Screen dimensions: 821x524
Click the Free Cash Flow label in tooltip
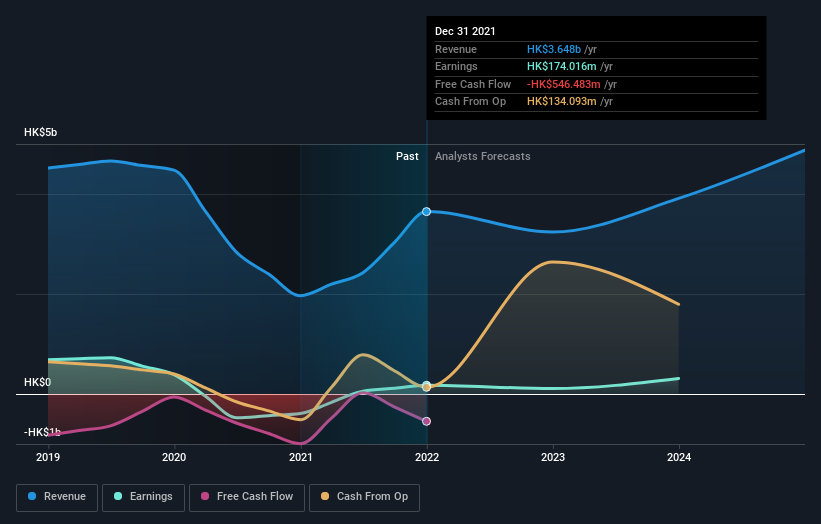tap(473, 84)
